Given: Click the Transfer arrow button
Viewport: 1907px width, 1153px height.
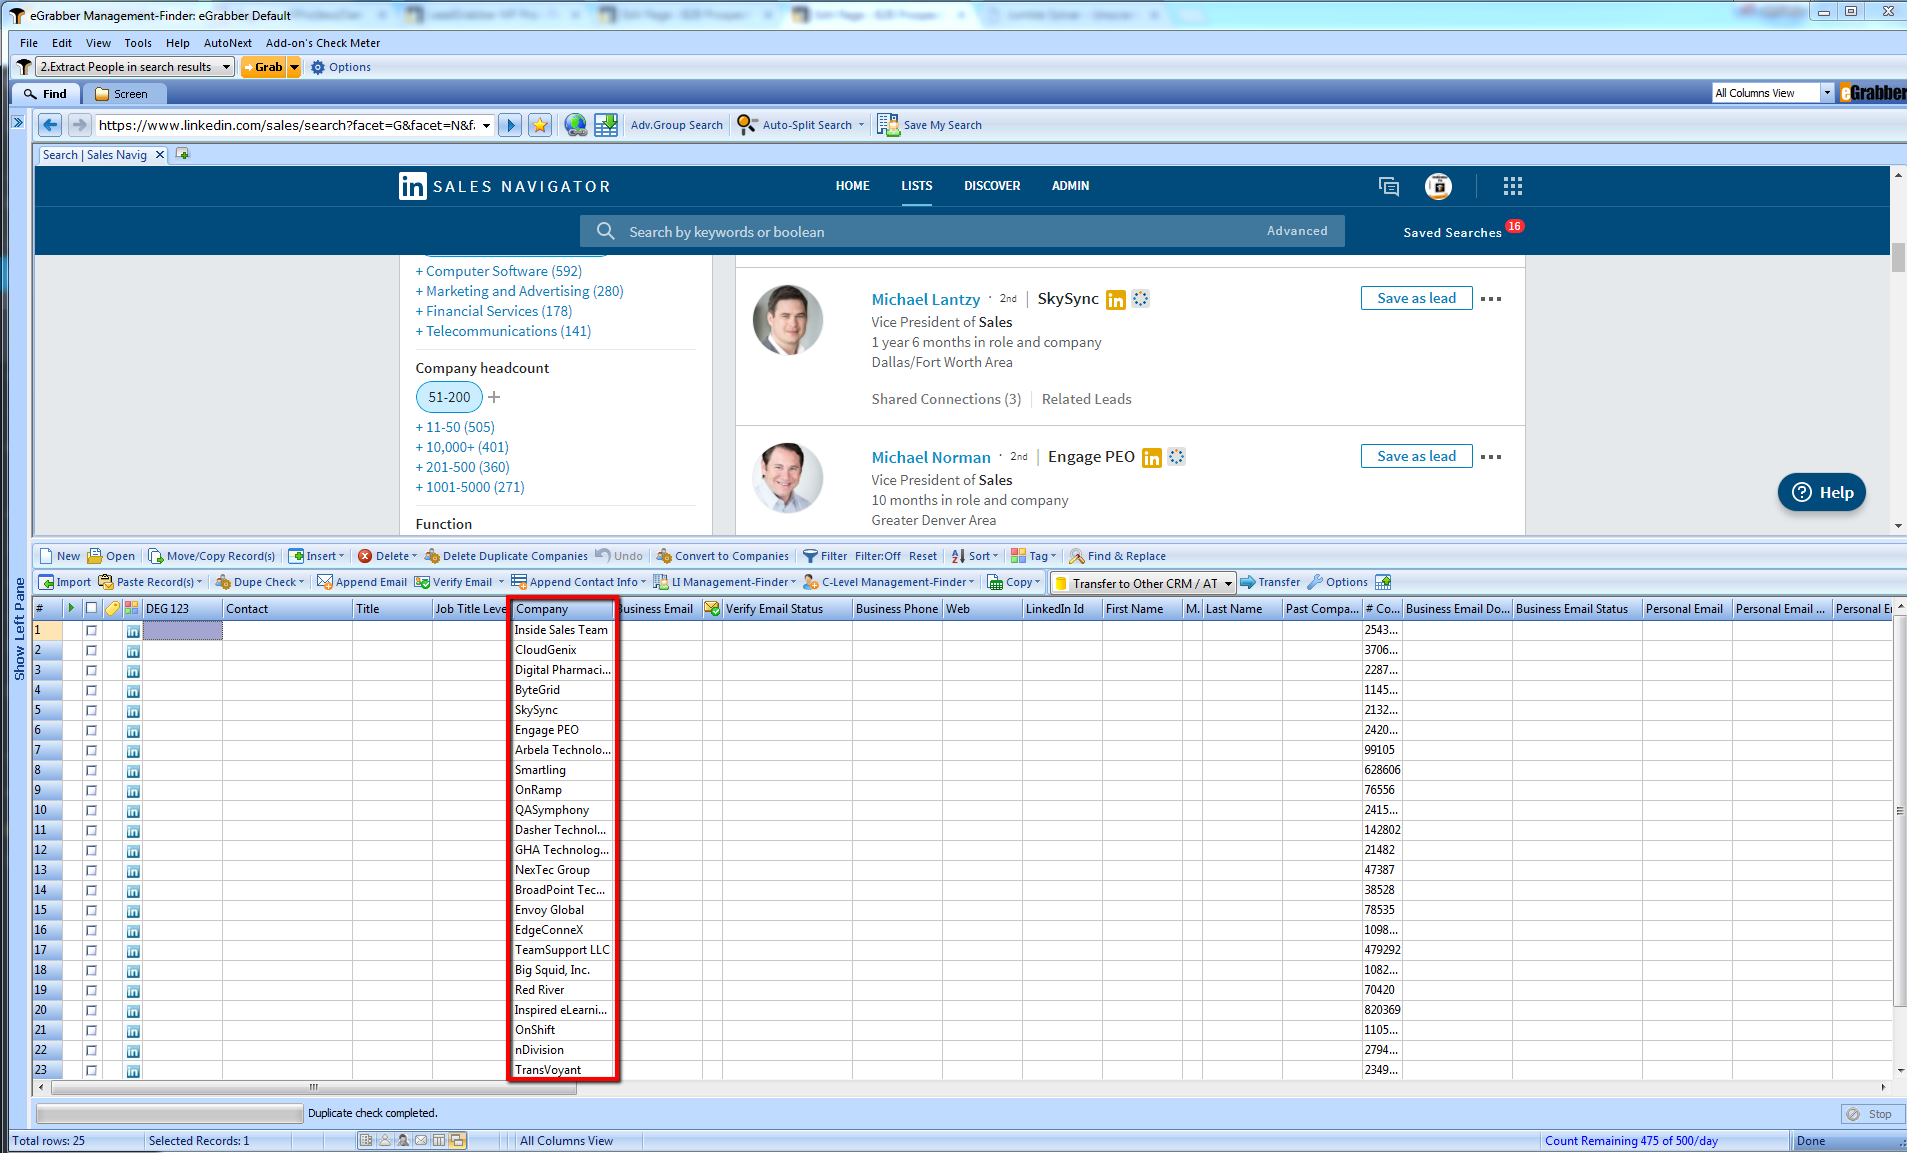Looking at the screenshot, I should tap(1270, 582).
